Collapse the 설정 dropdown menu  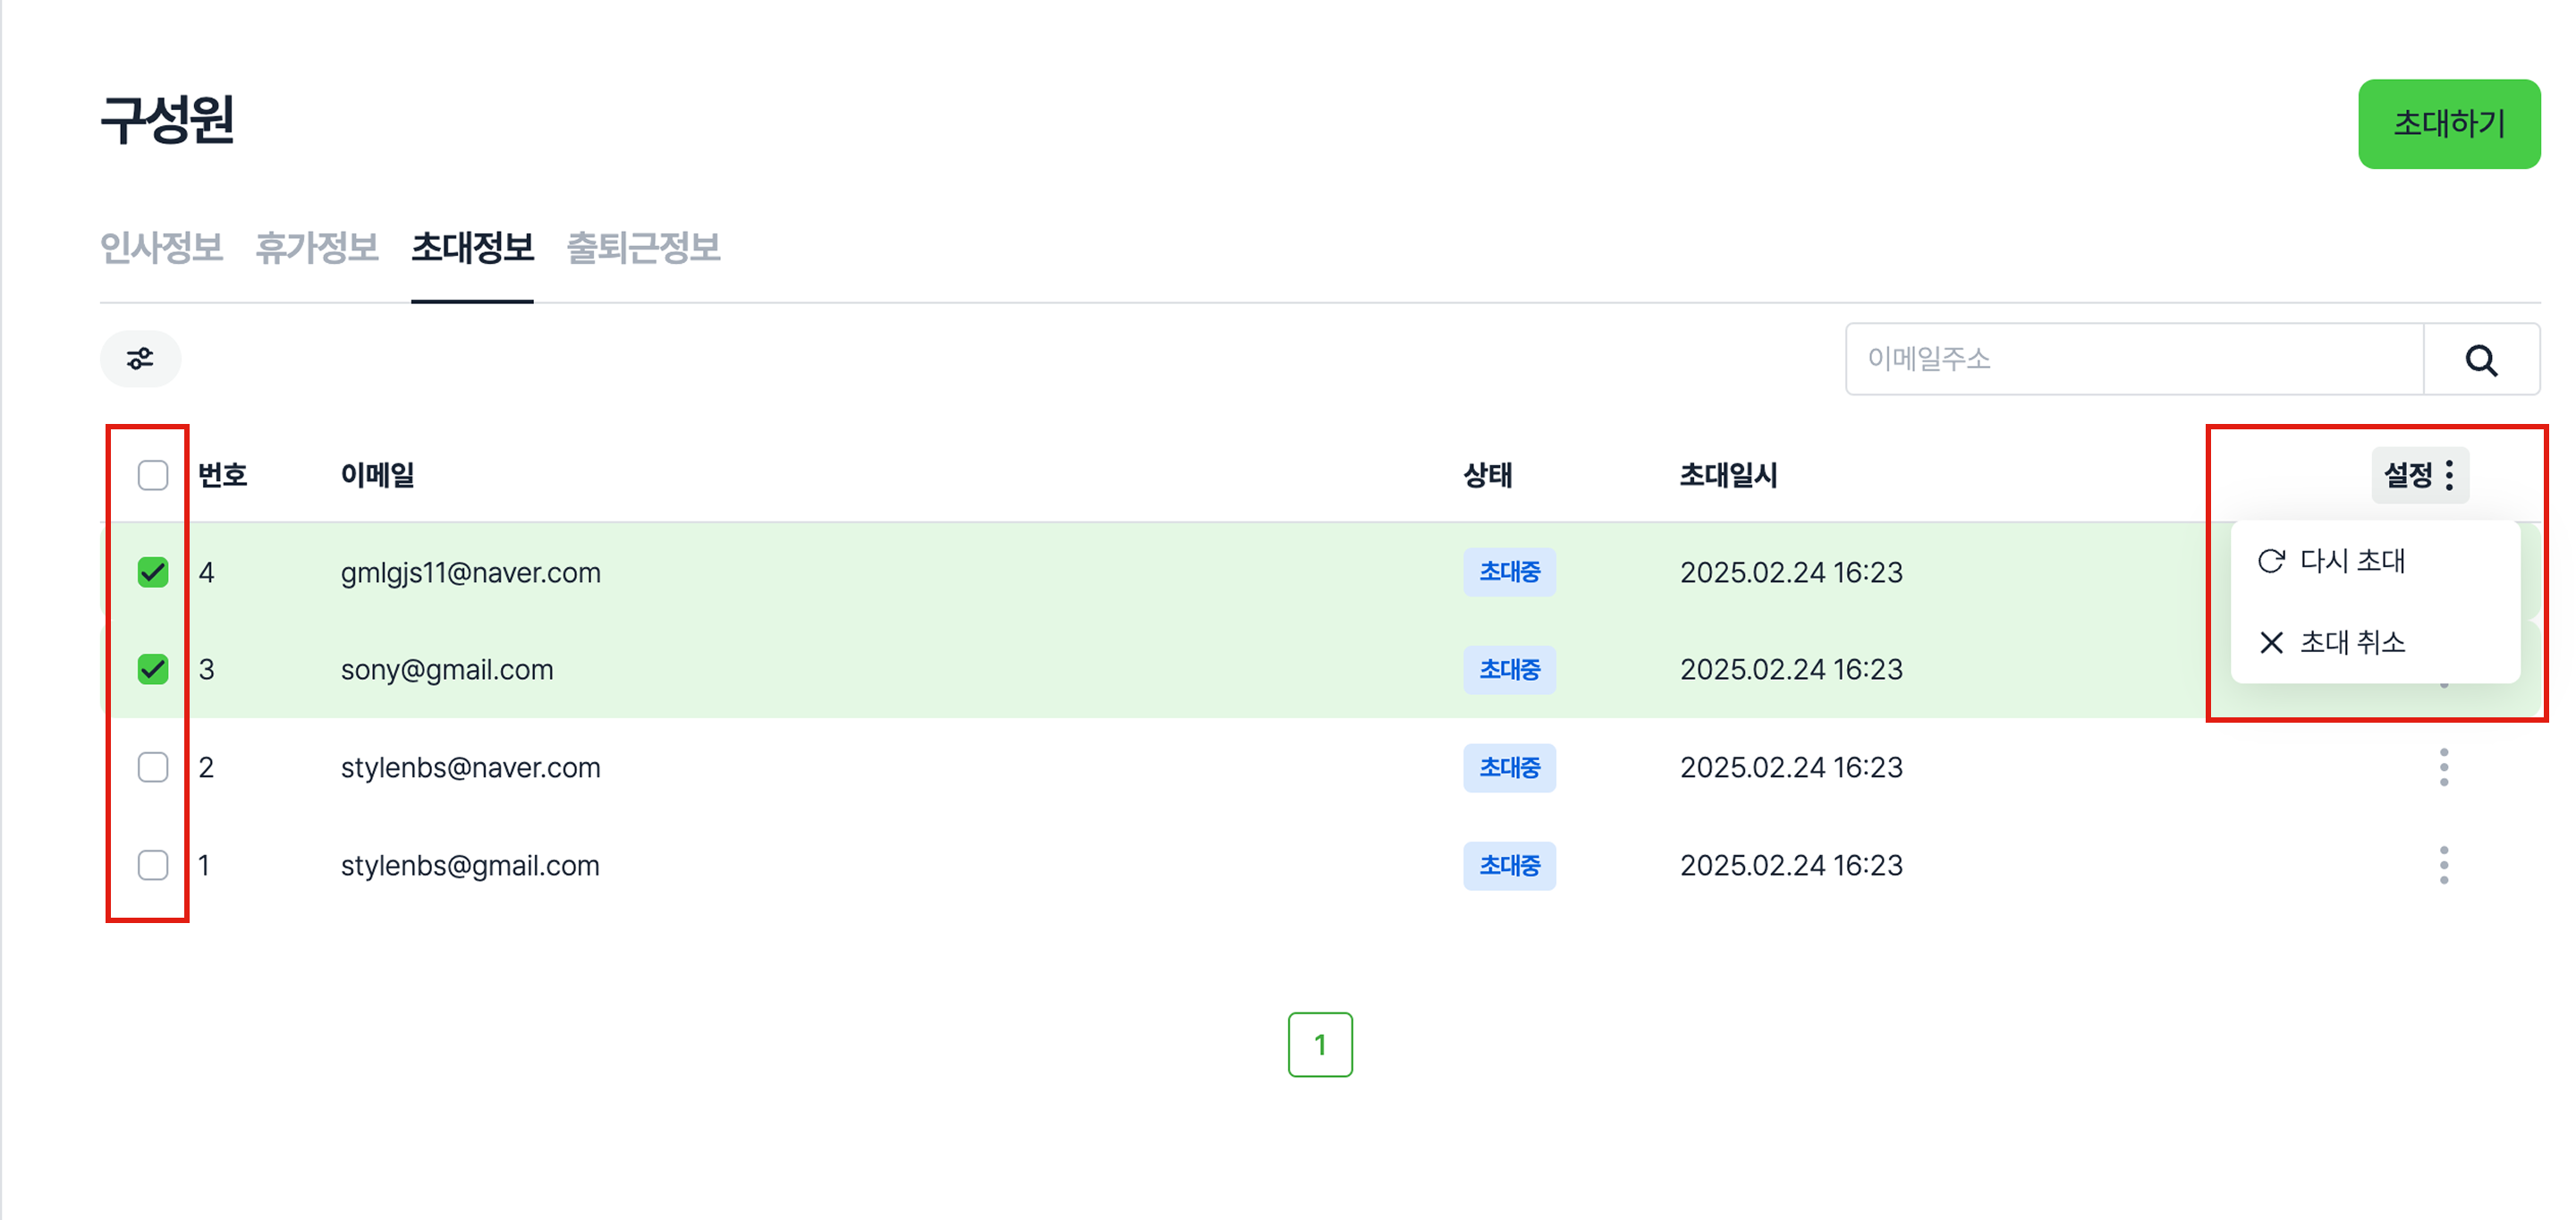2419,475
